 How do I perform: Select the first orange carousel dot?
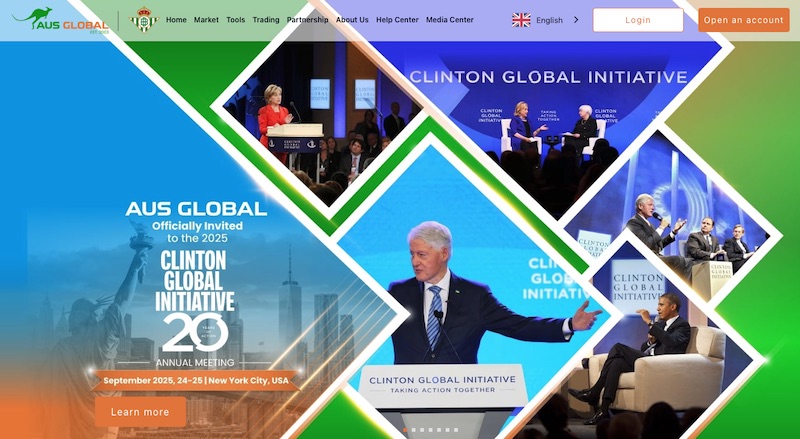click(405, 430)
